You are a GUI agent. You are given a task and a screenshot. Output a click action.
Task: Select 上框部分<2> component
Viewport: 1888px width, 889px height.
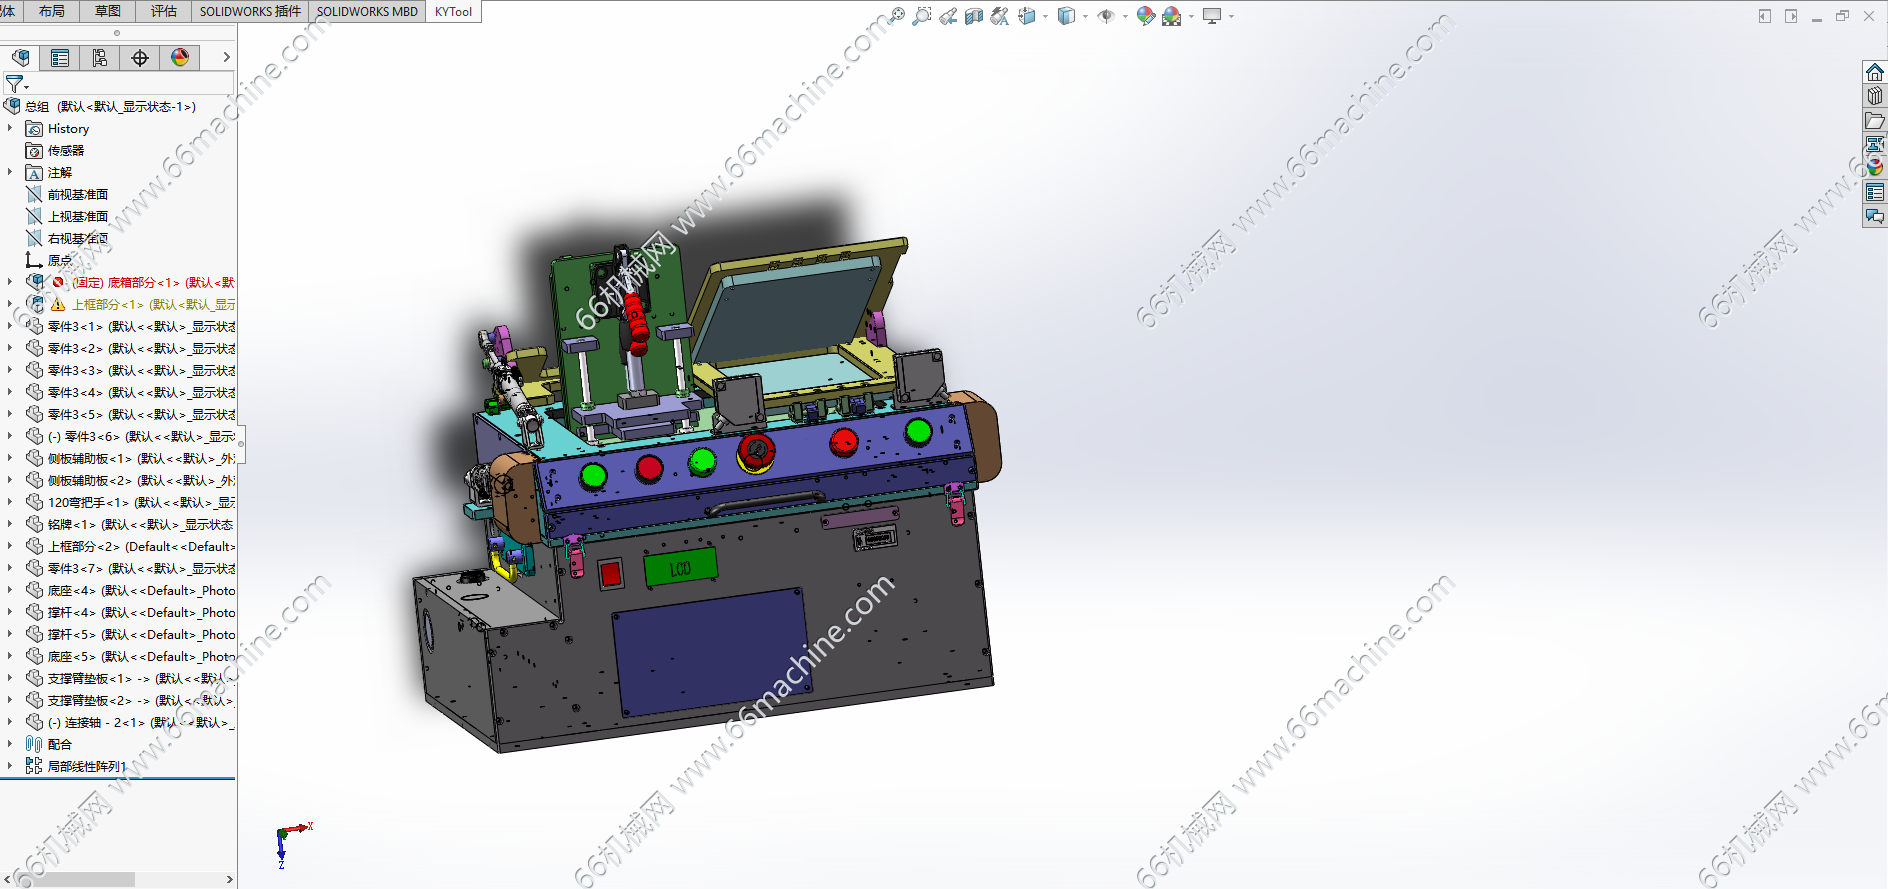coord(130,546)
